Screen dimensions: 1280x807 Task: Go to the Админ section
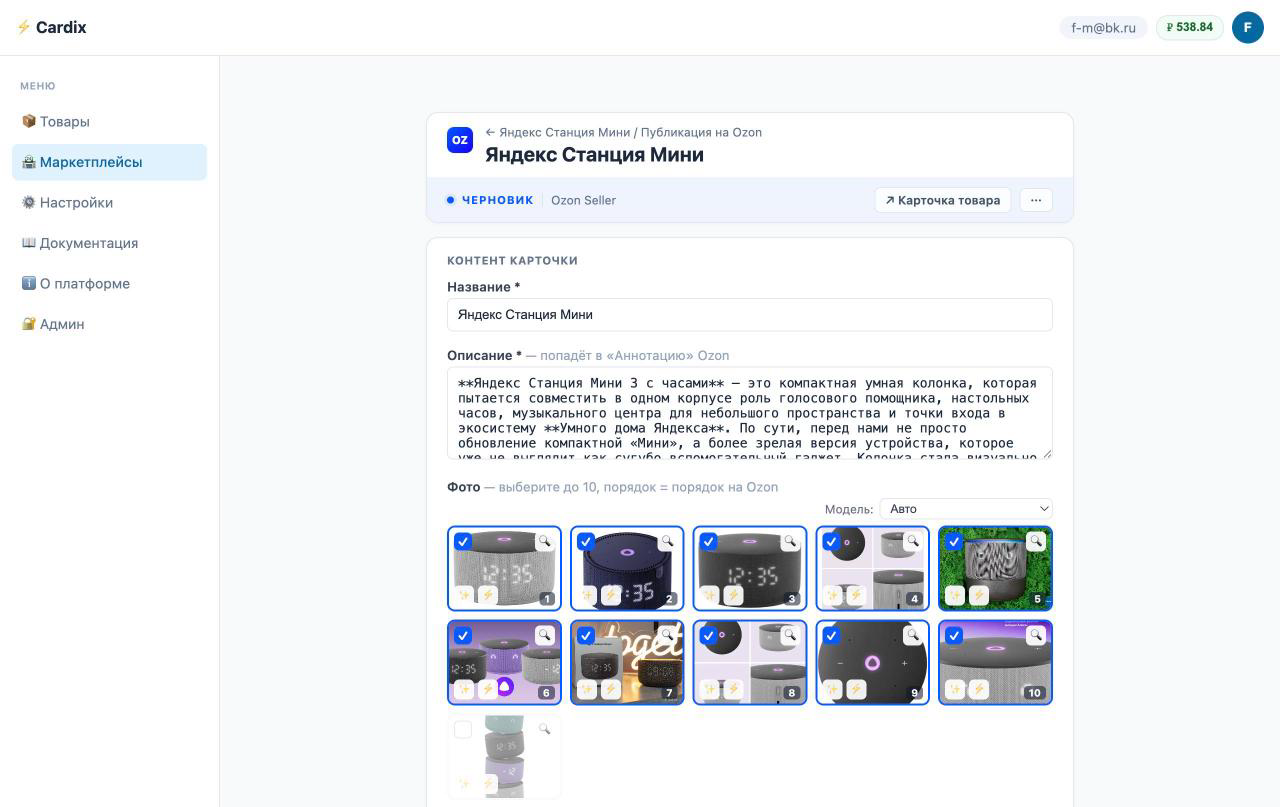pyautogui.click(x=110, y=324)
